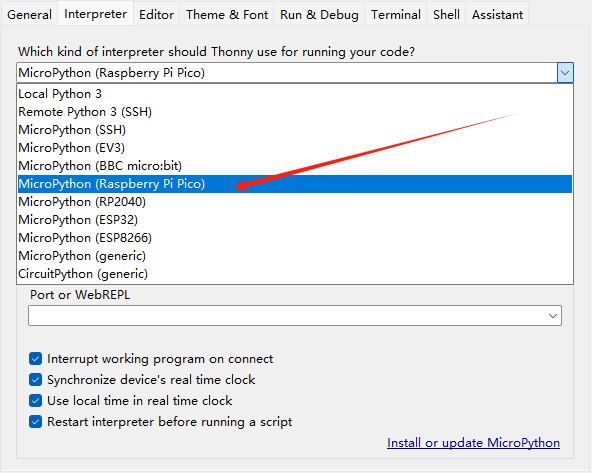Pick CircuitPython (generic) from the list
Image resolution: width=592 pixels, height=473 pixels.
(x=295, y=274)
